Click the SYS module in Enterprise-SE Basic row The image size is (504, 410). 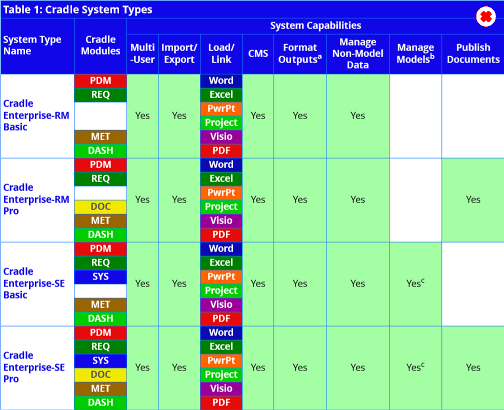(x=100, y=277)
